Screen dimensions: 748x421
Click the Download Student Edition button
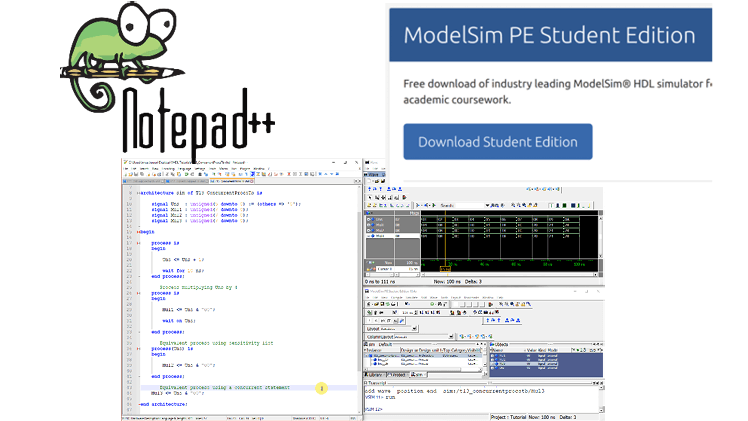[x=498, y=142]
